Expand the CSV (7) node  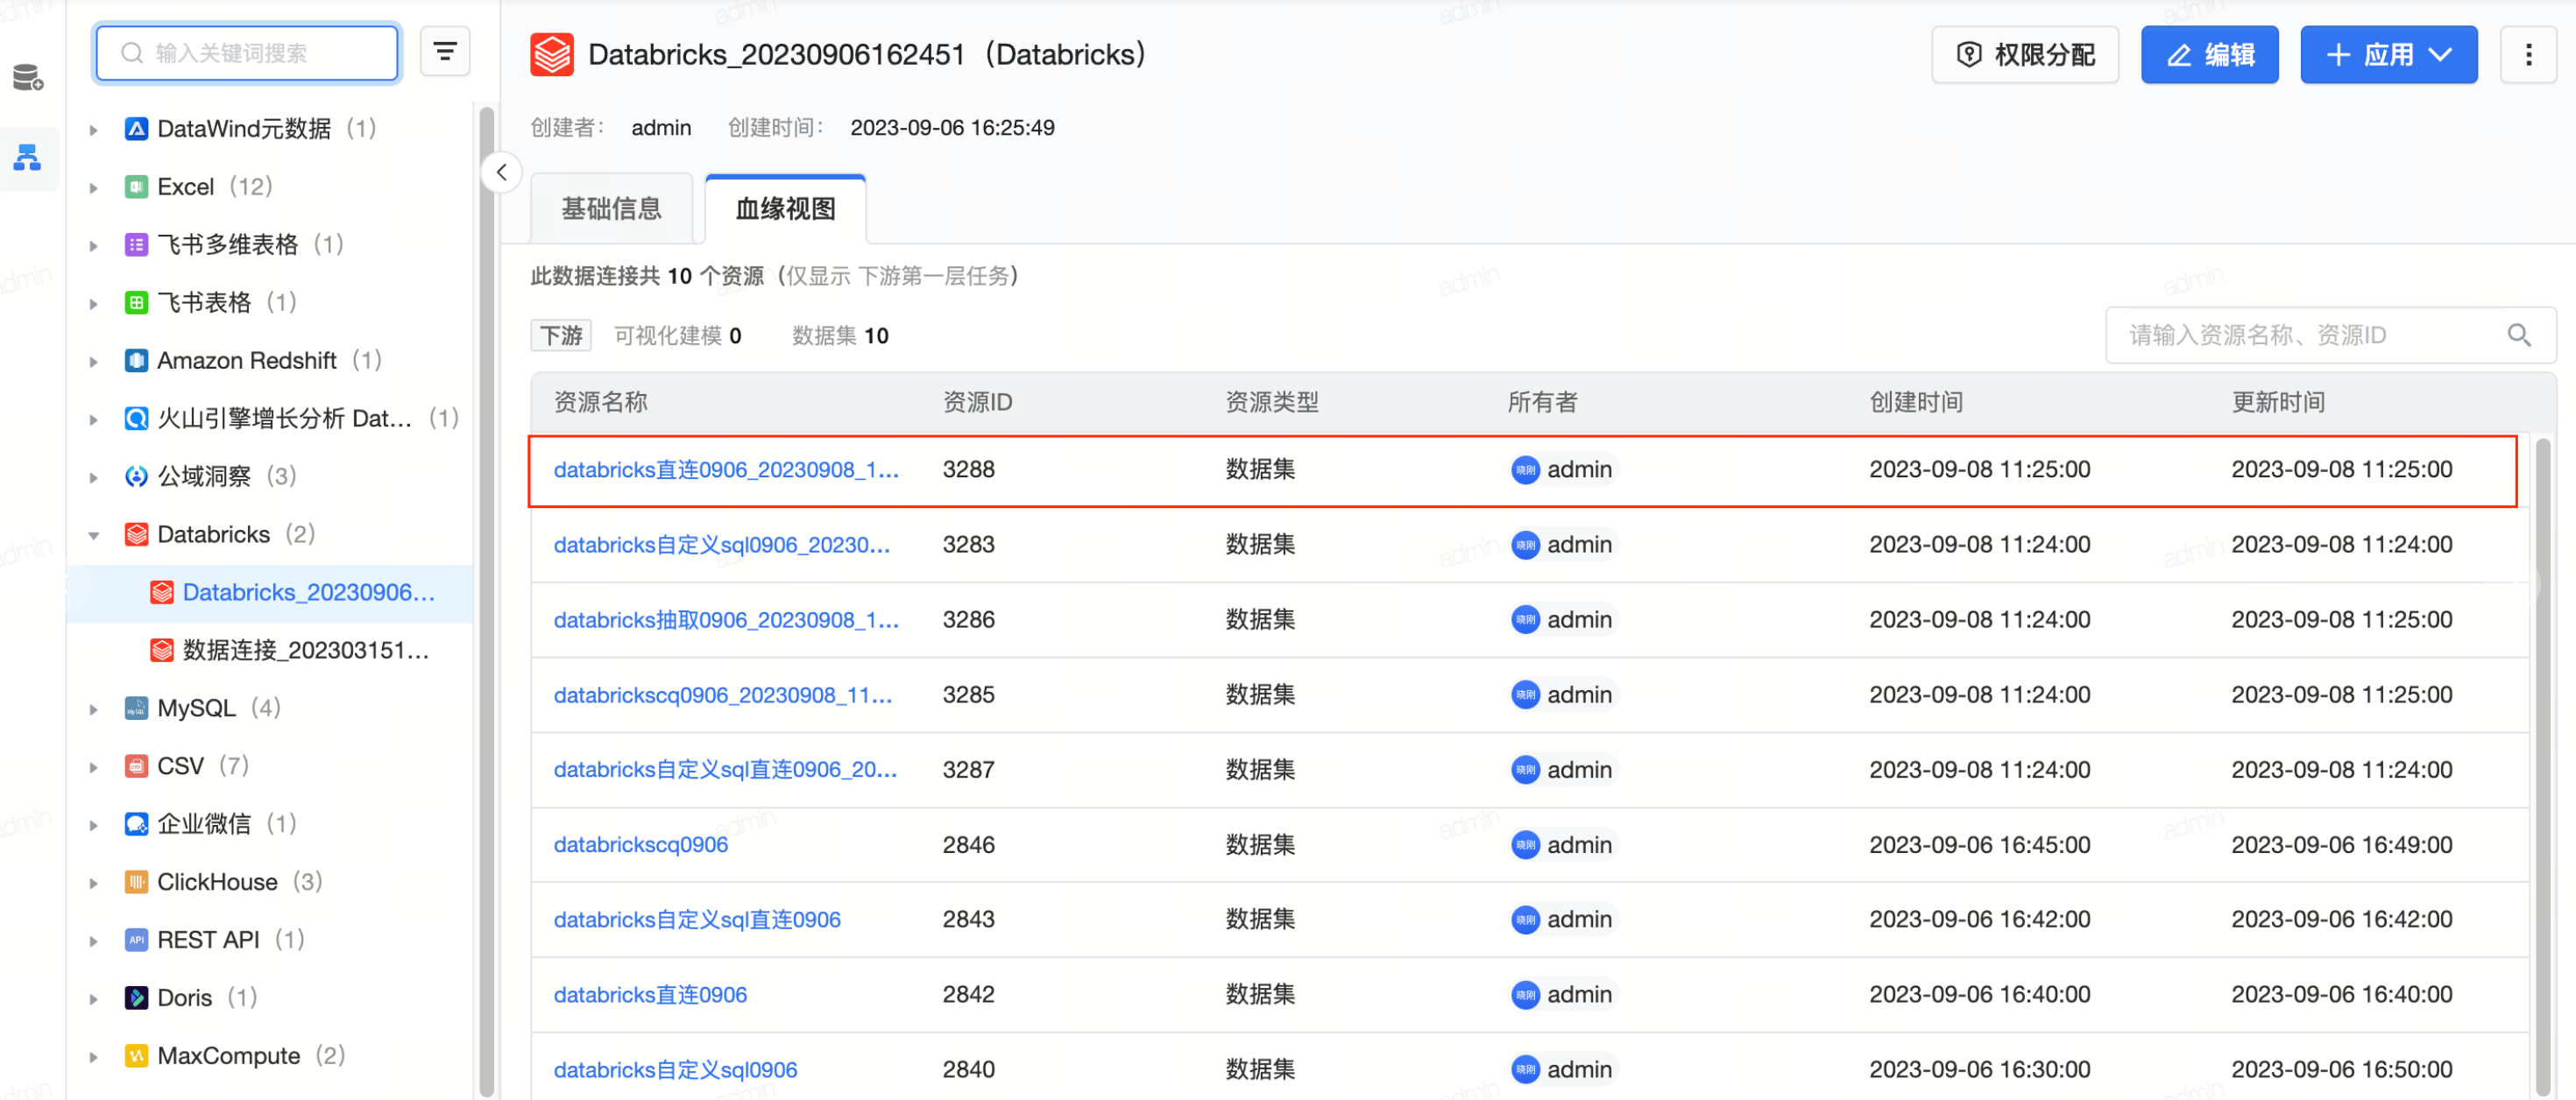point(93,768)
